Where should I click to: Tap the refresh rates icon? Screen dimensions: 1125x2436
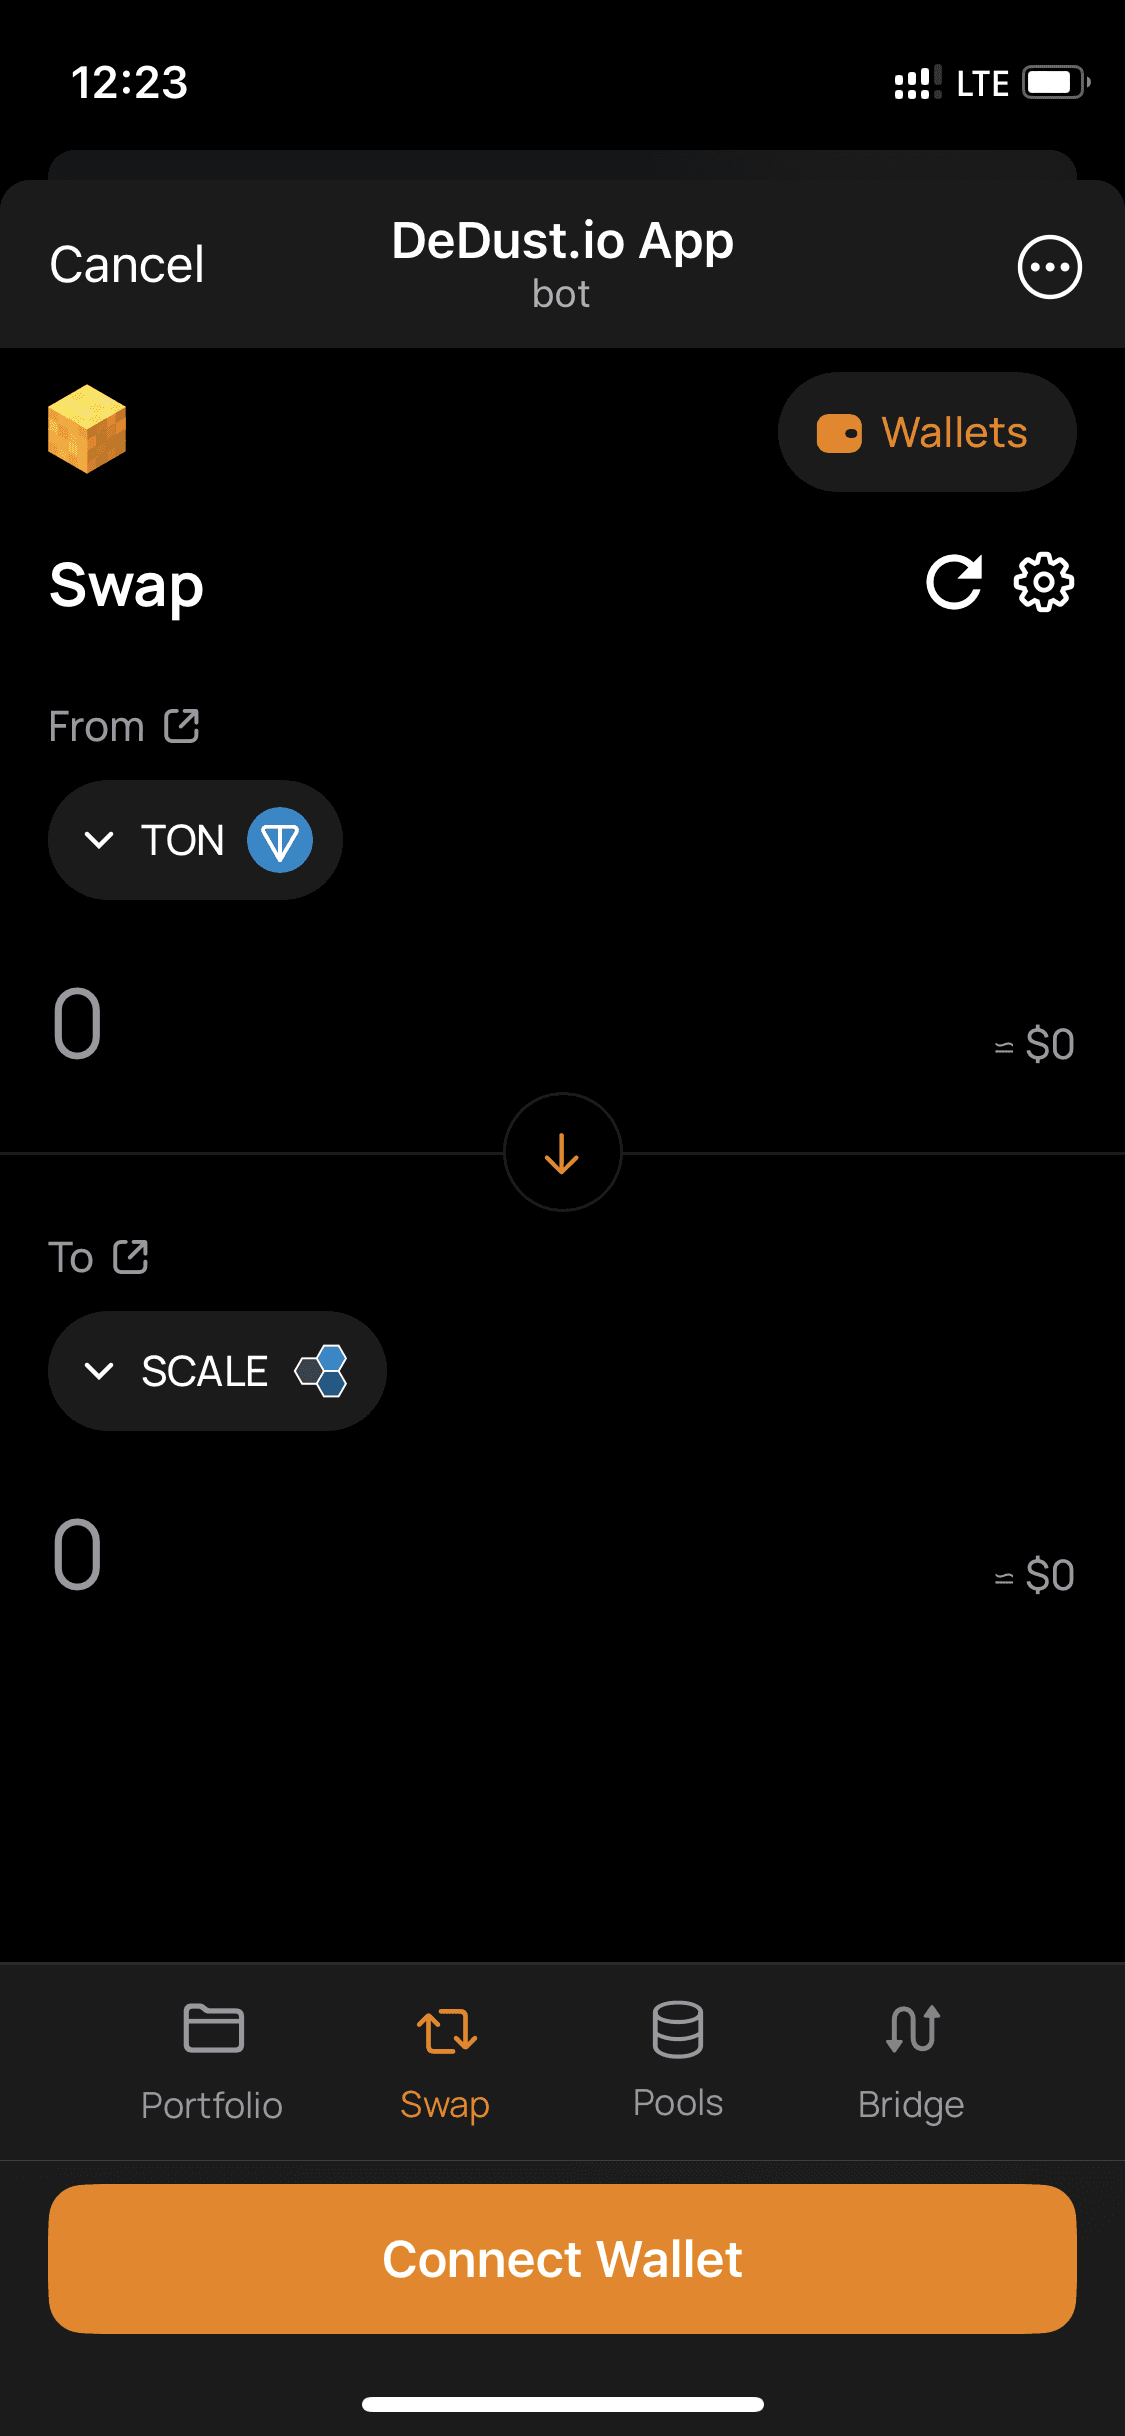954,582
